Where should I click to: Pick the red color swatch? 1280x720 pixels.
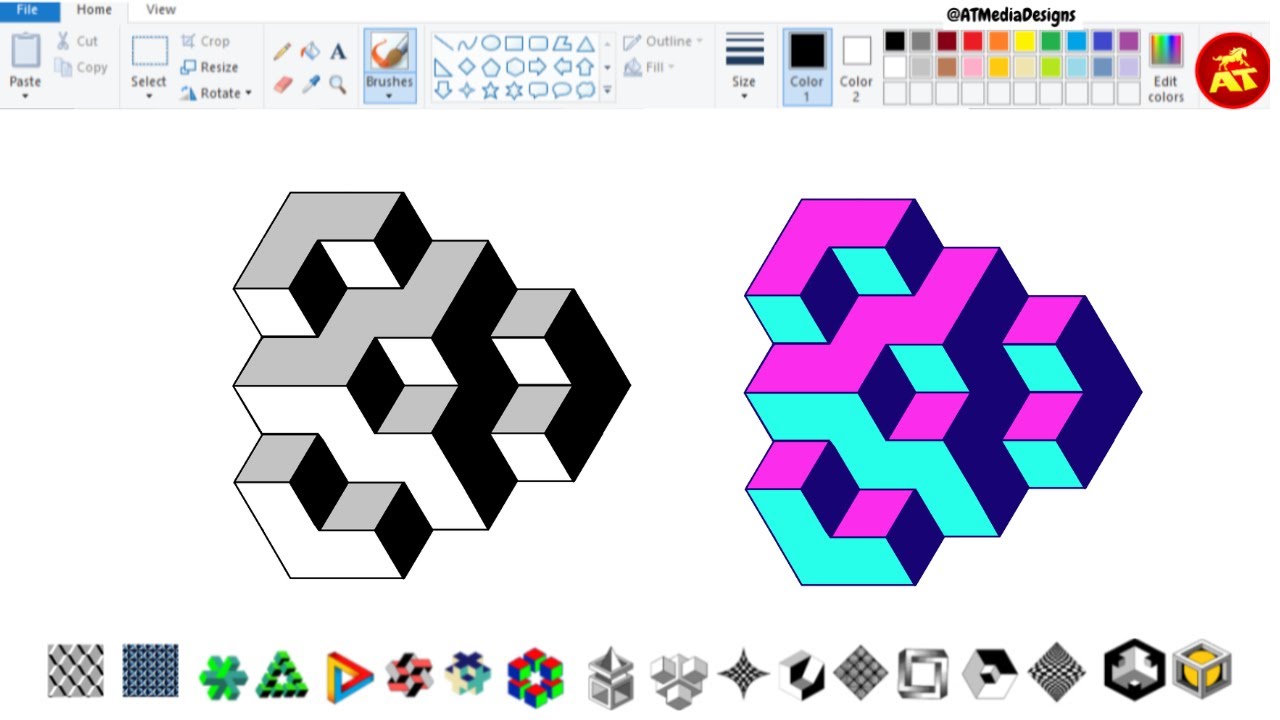pyautogui.click(x=973, y=41)
